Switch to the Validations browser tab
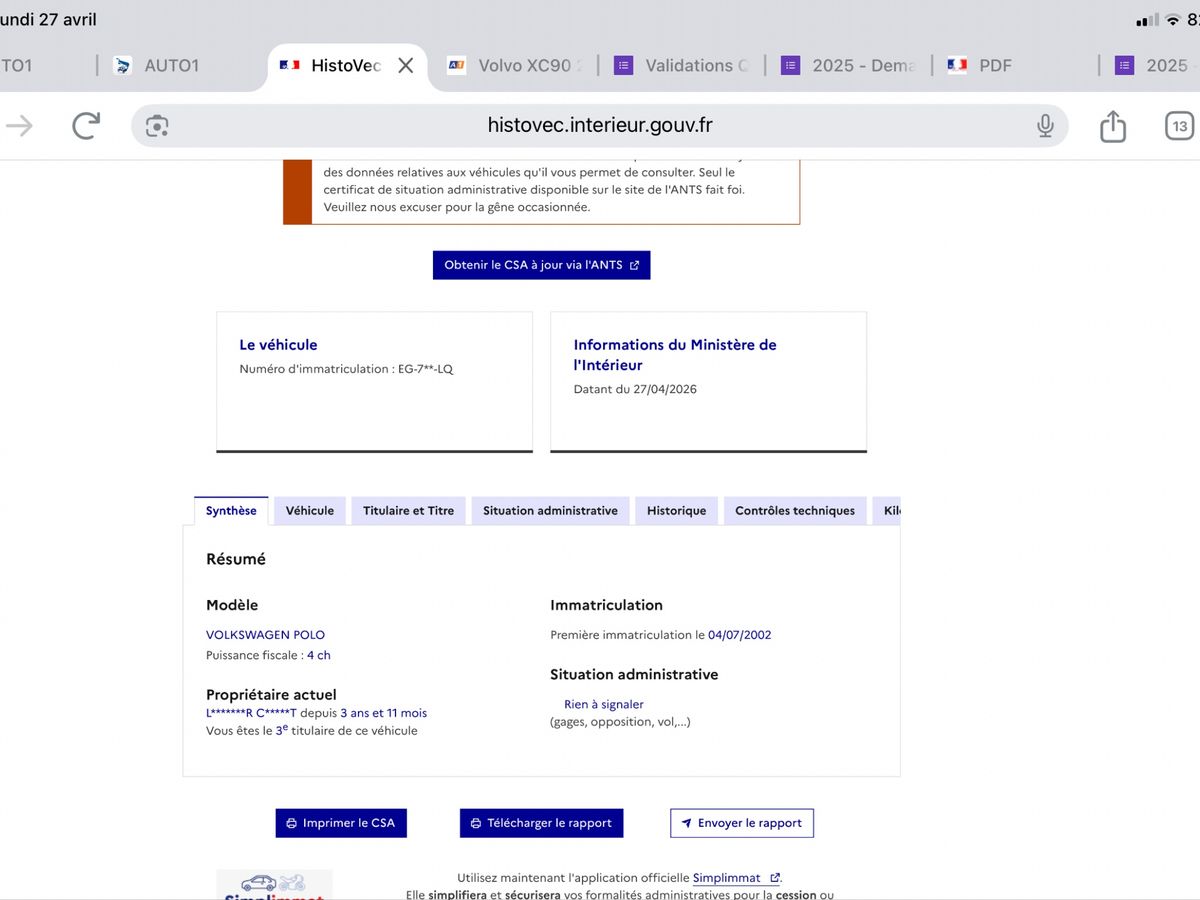Screen dimensions: 1200x900 coord(681,65)
